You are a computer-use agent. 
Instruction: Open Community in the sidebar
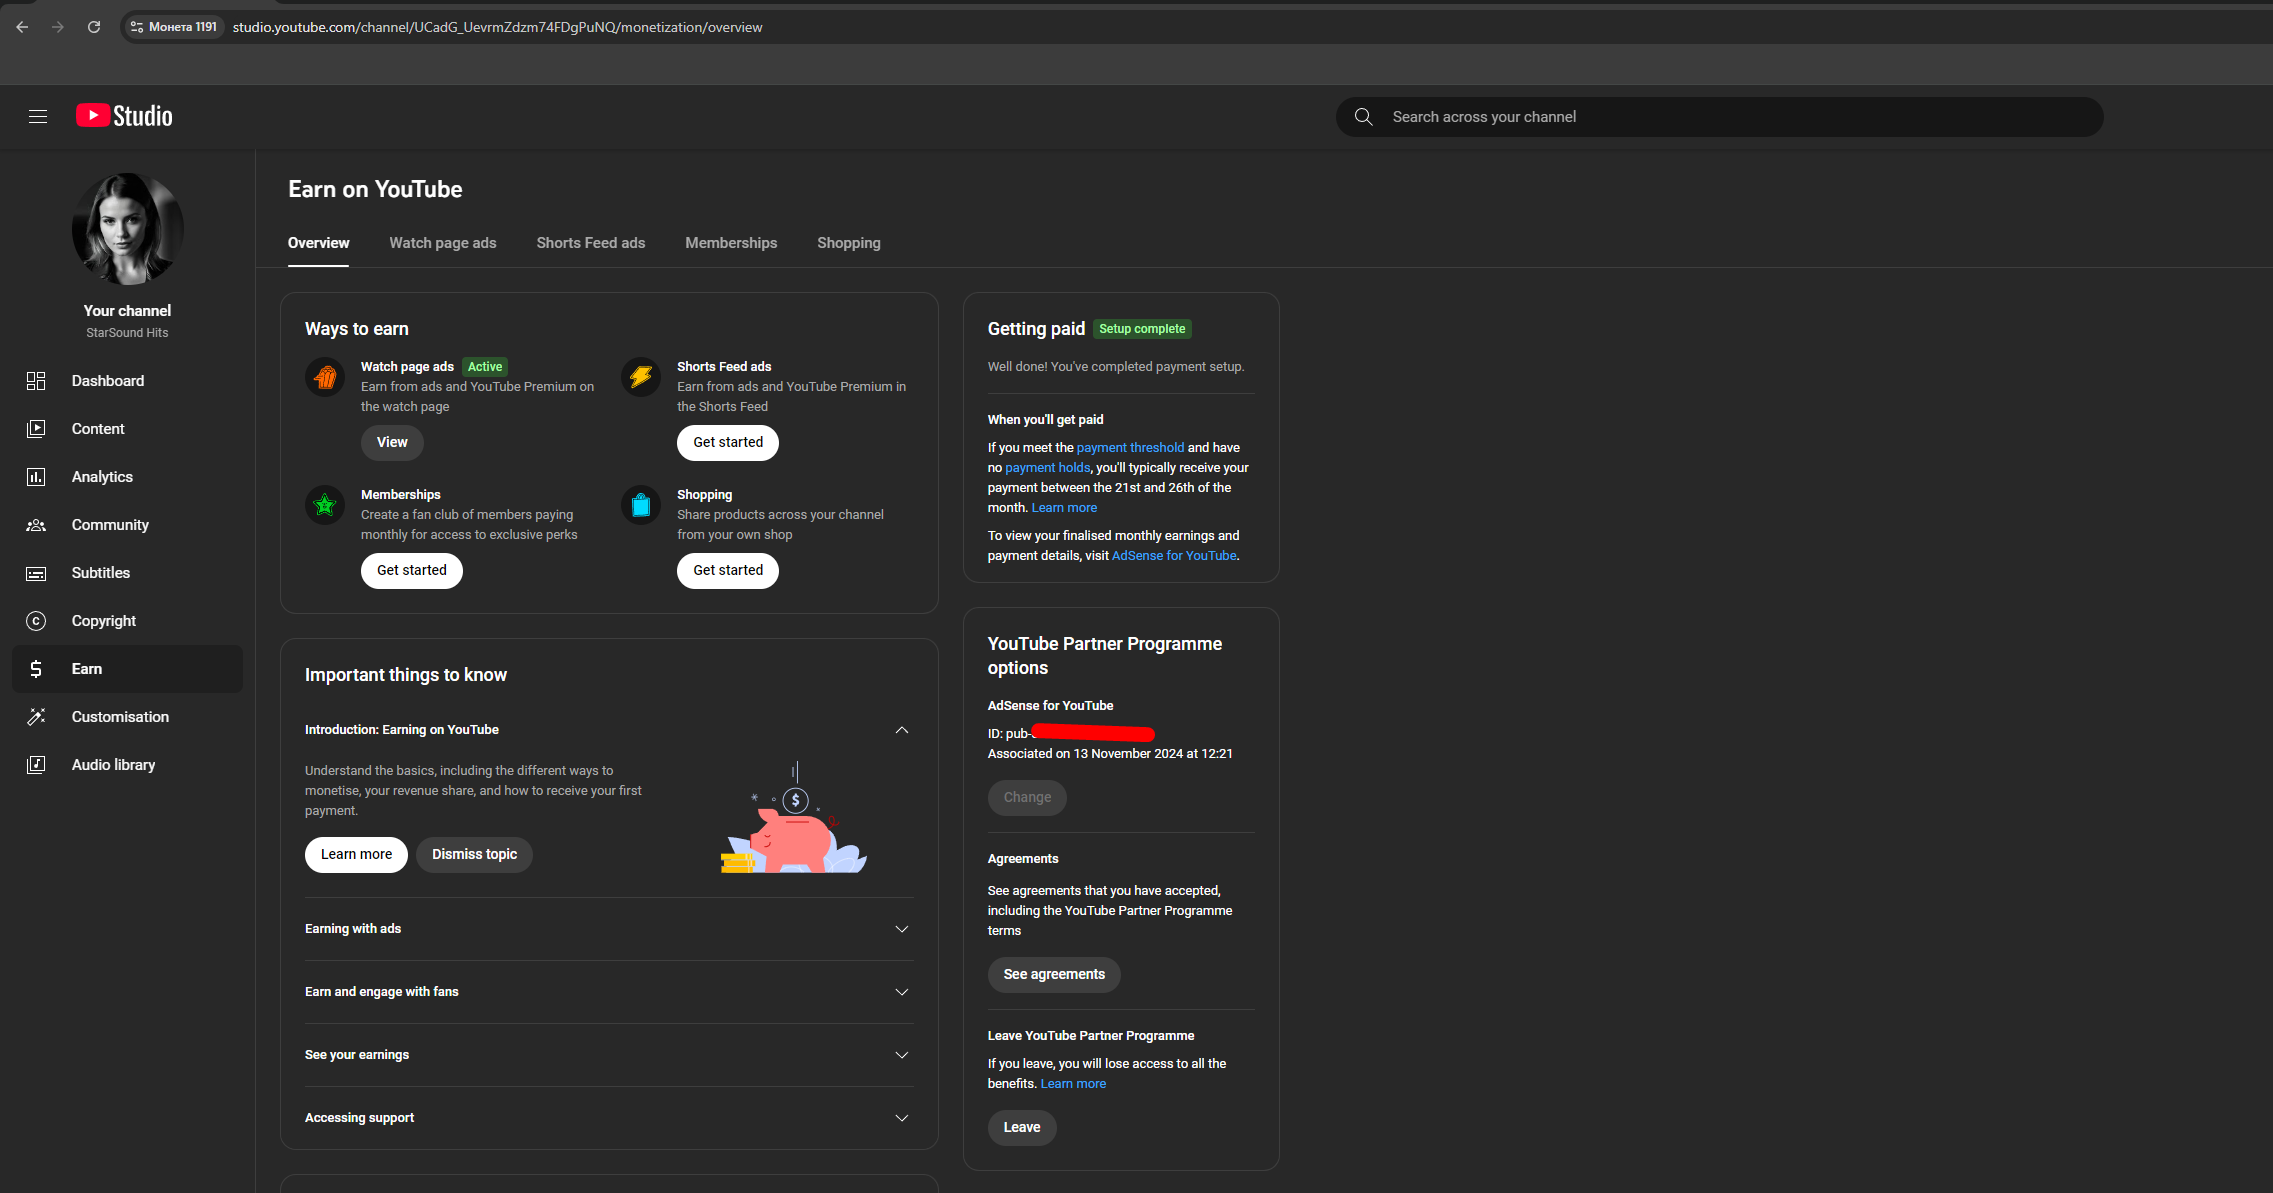pyautogui.click(x=127, y=525)
